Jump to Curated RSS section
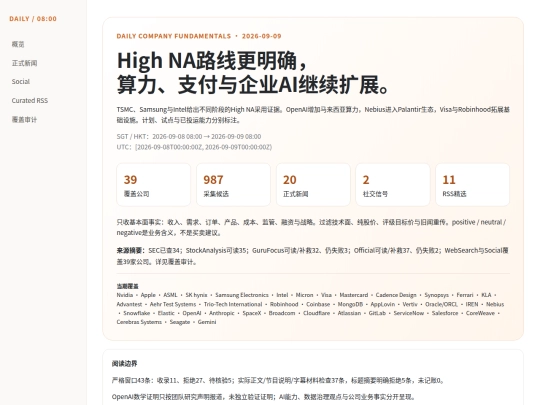Screen dimensions: 540x405 30,101
